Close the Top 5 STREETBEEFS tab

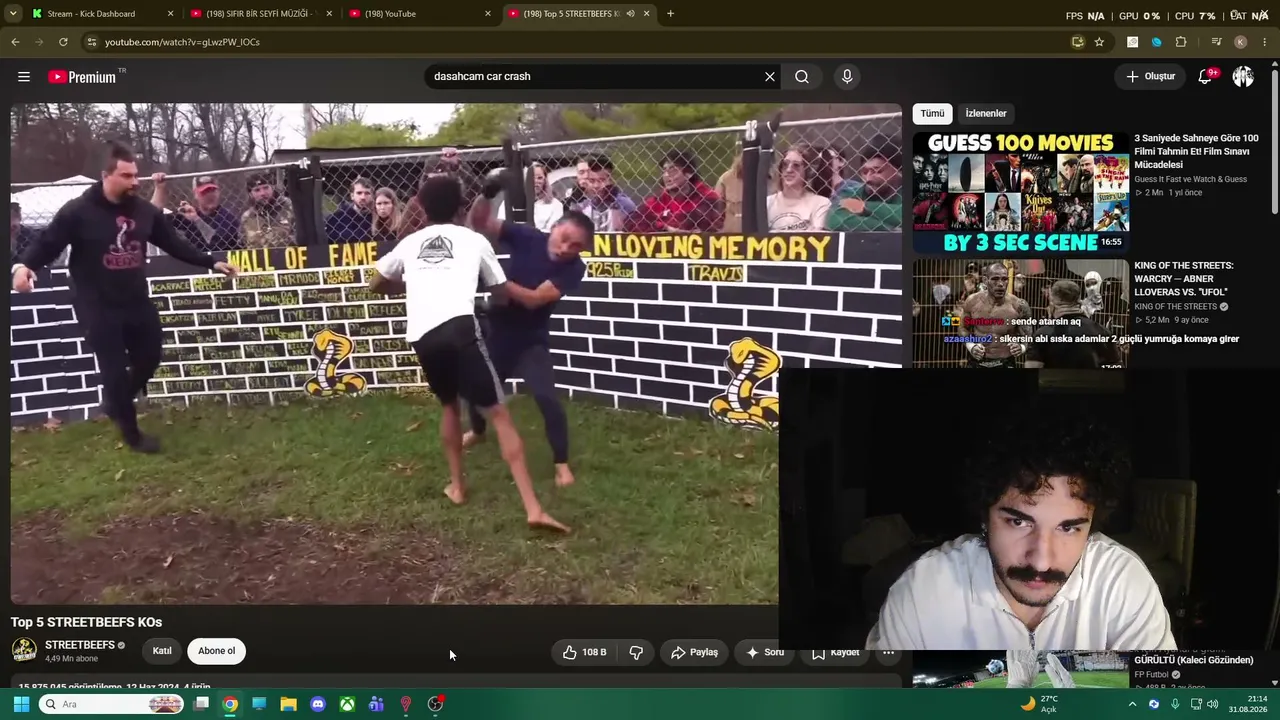(646, 14)
